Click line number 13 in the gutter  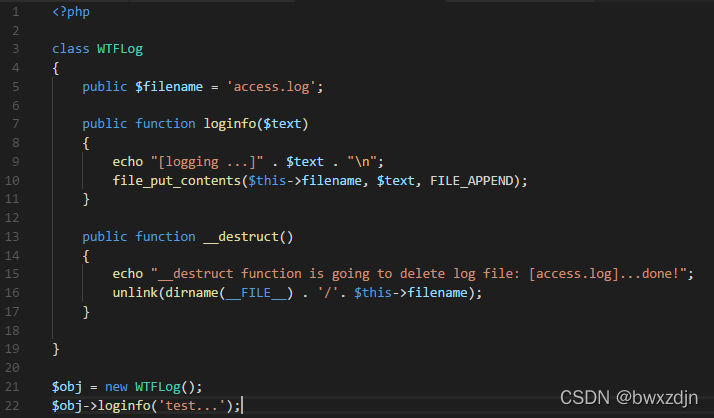[x=12, y=237]
